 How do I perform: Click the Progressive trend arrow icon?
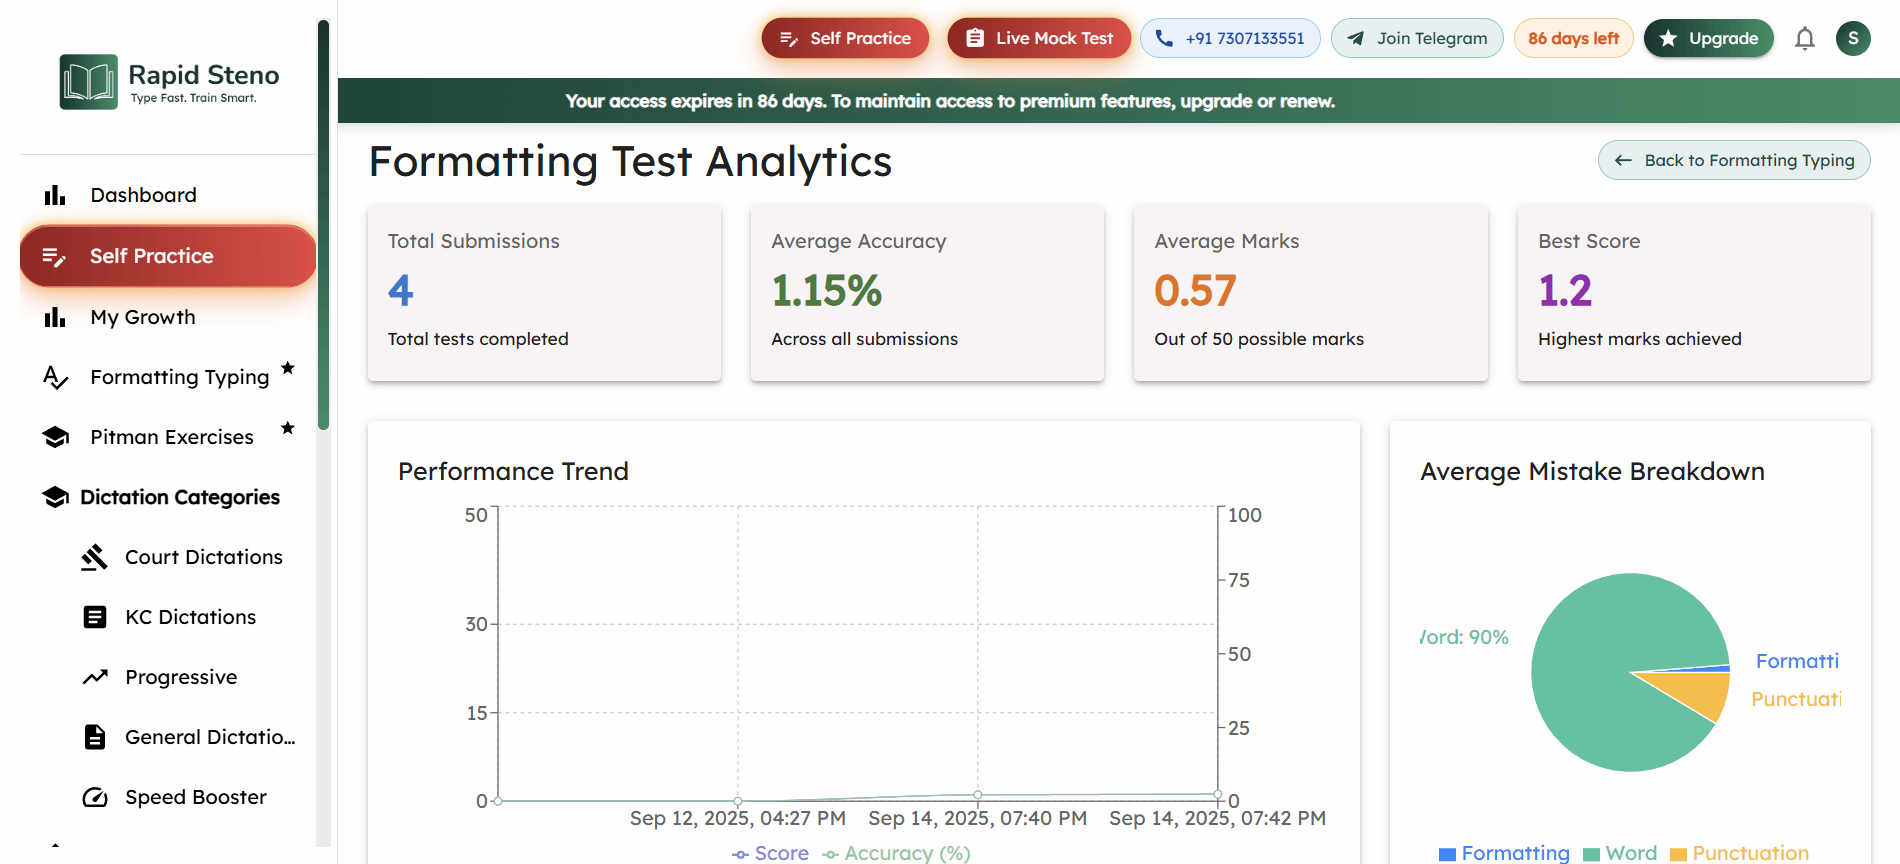(x=95, y=677)
